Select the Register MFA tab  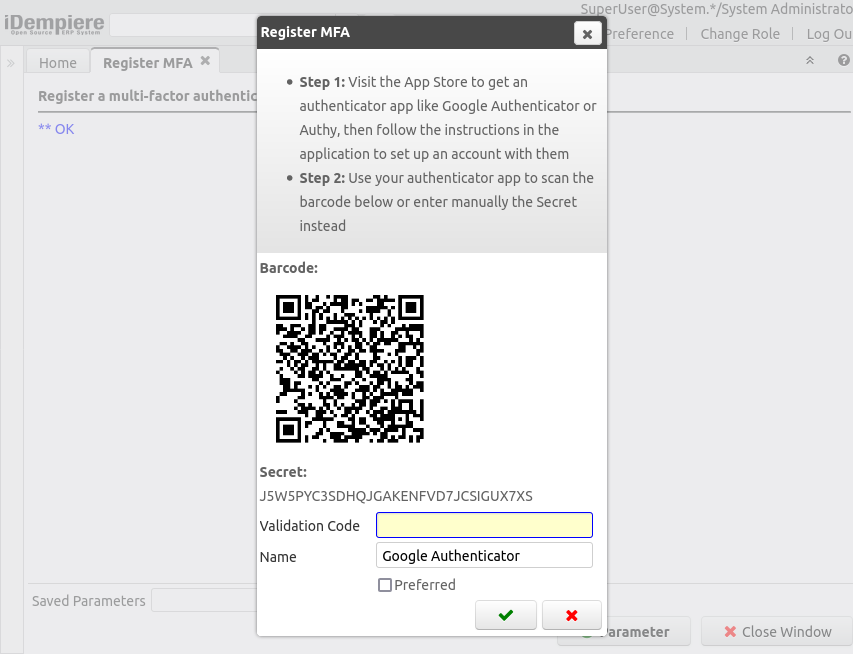click(145, 61)
